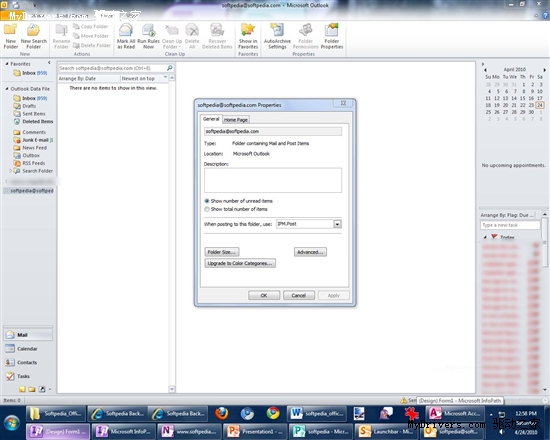
Task: Run Rules Now from ribbon
Action: tap(148, 36)
